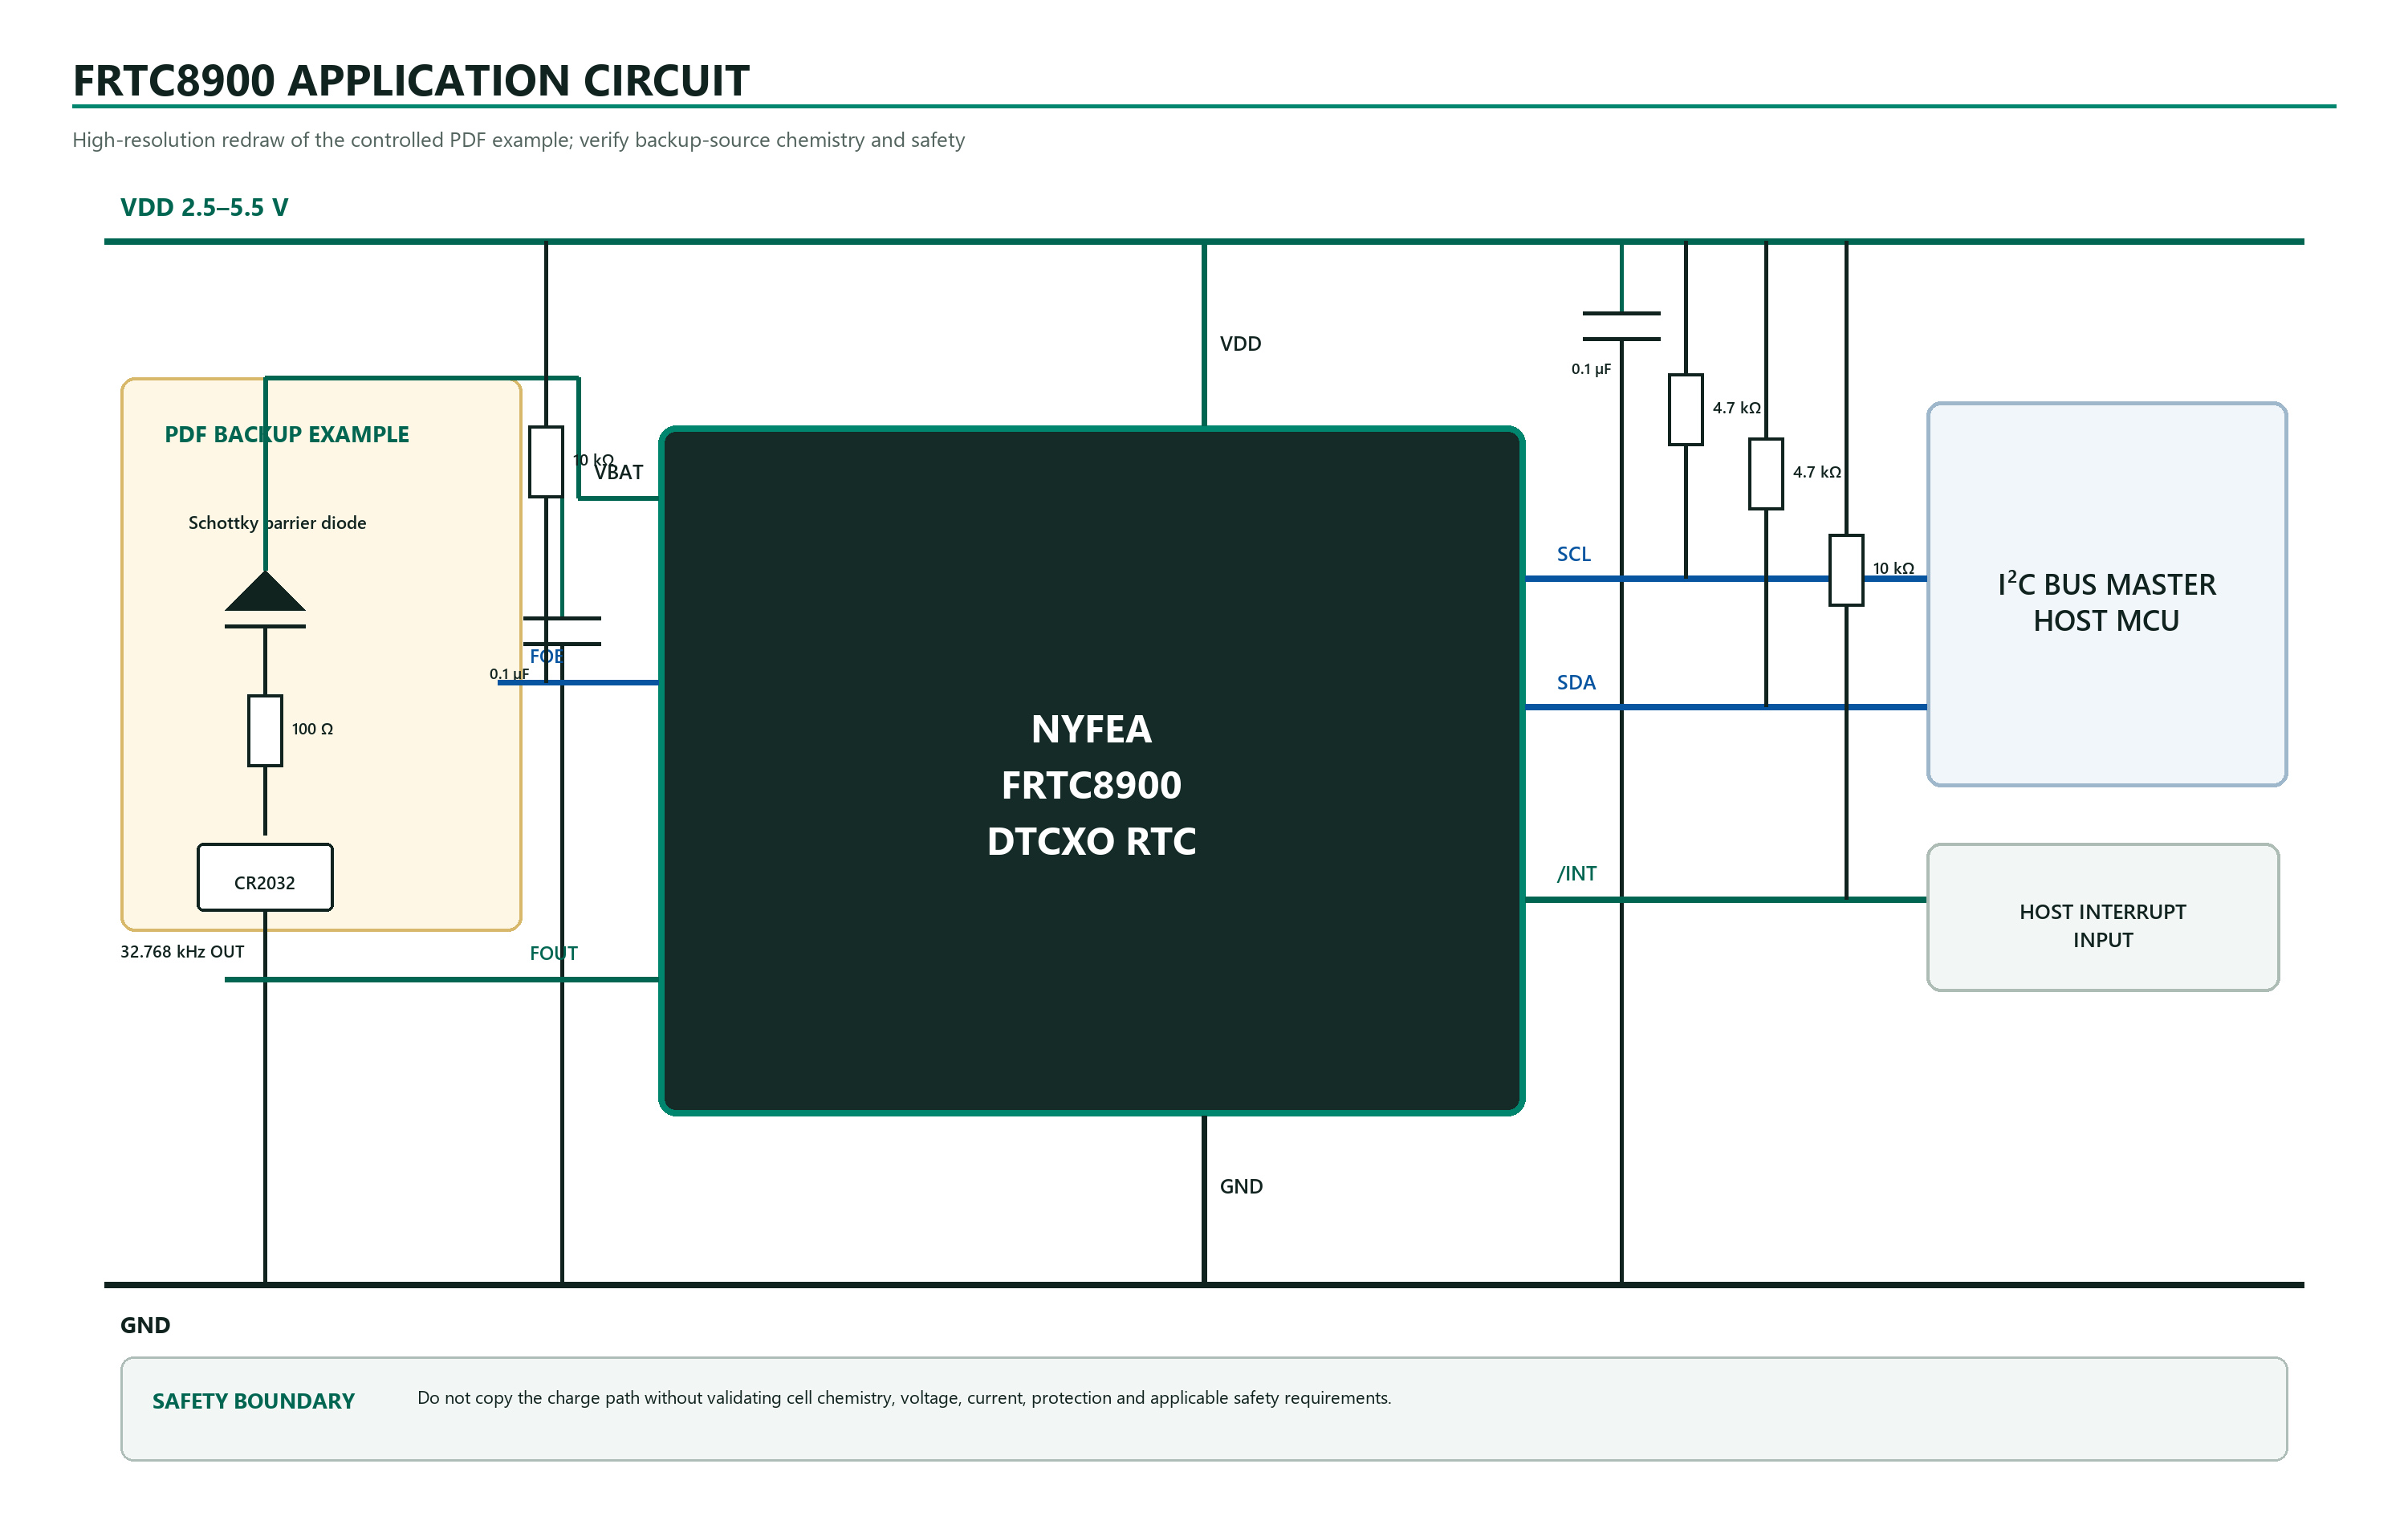The width and height of the screenshot is (2408, 1525).
Task: Select the VBAT pin label
Action: (x=618, y=472)
